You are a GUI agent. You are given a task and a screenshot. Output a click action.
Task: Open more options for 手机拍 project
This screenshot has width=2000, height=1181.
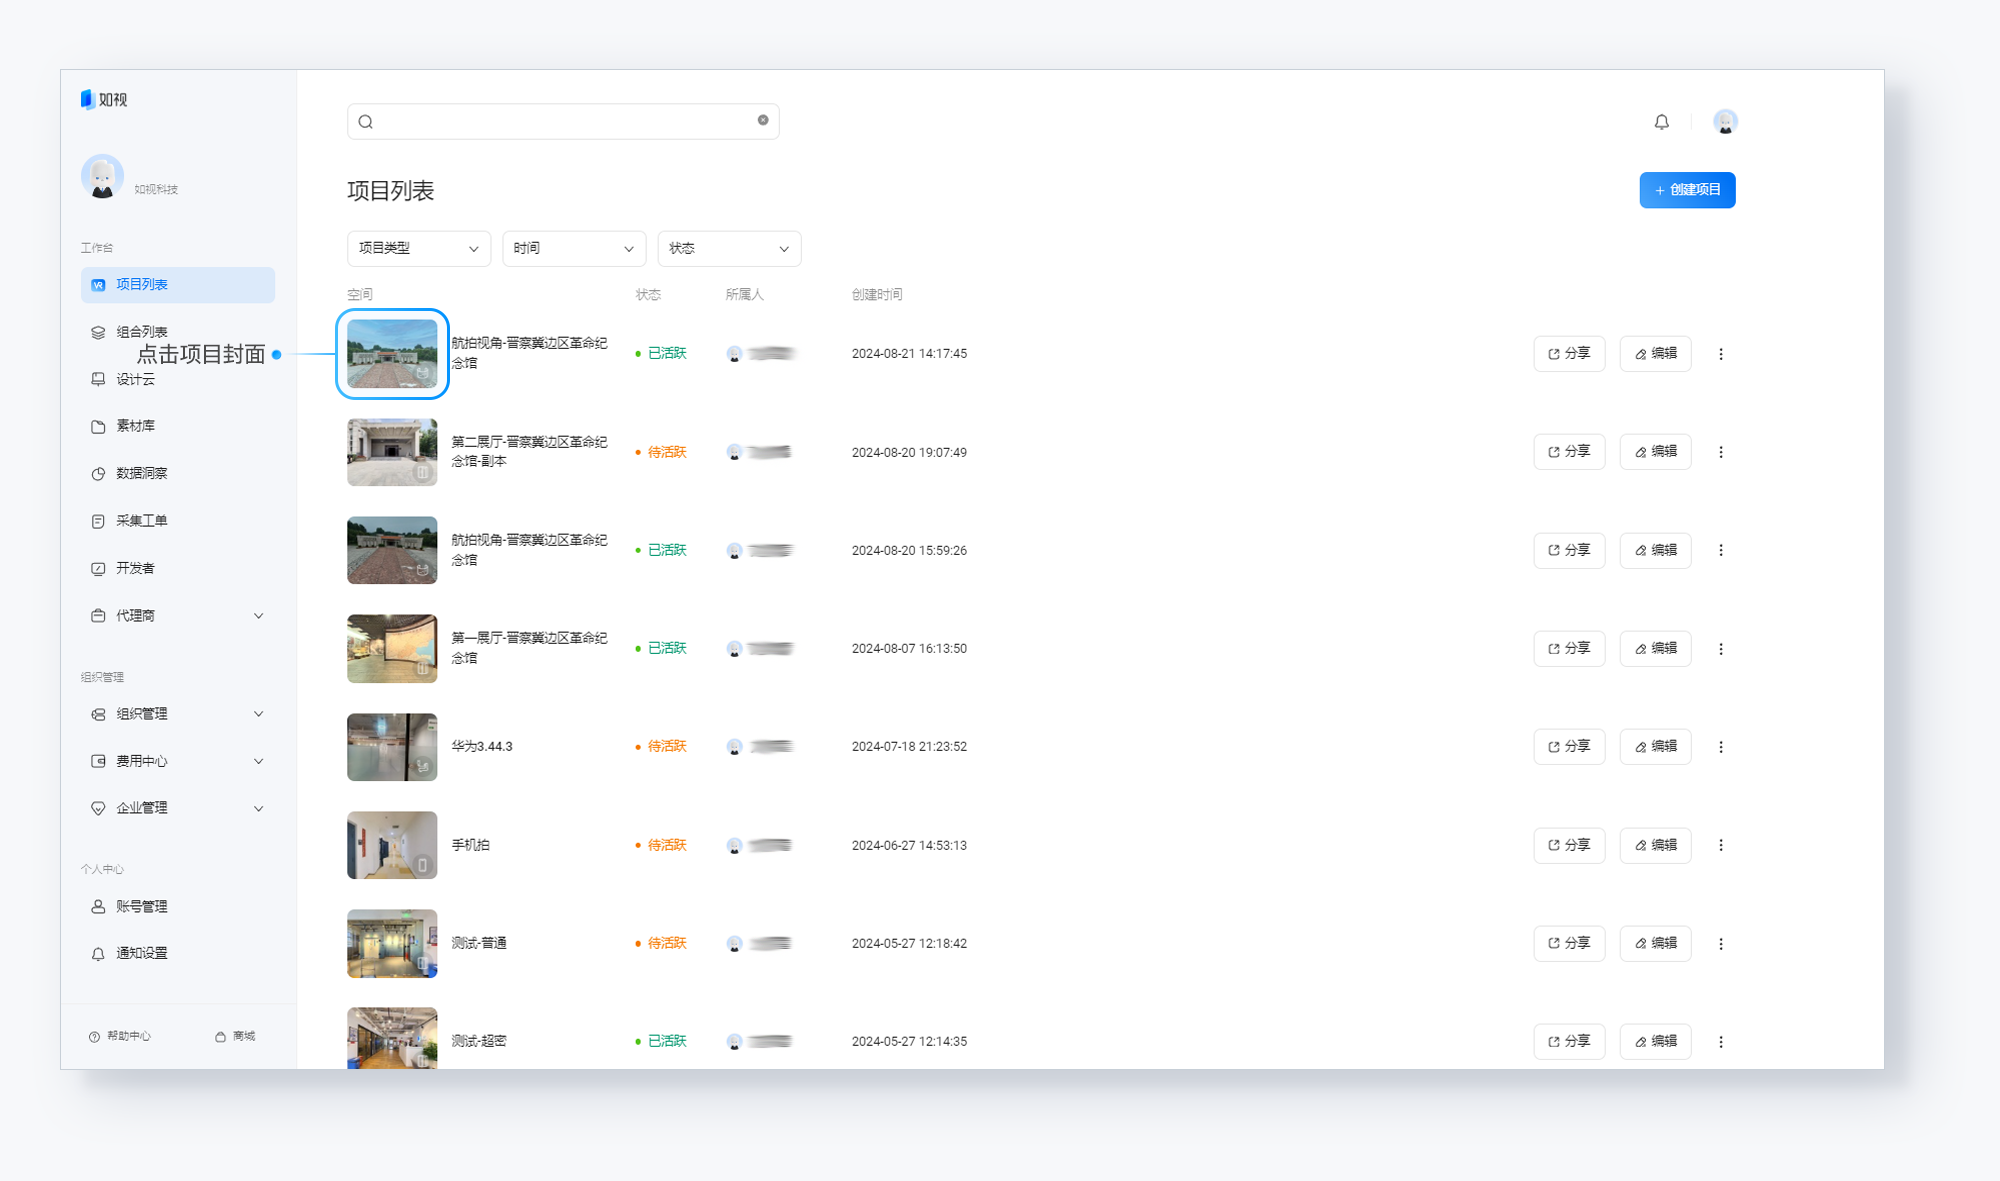pos(1721,845)
